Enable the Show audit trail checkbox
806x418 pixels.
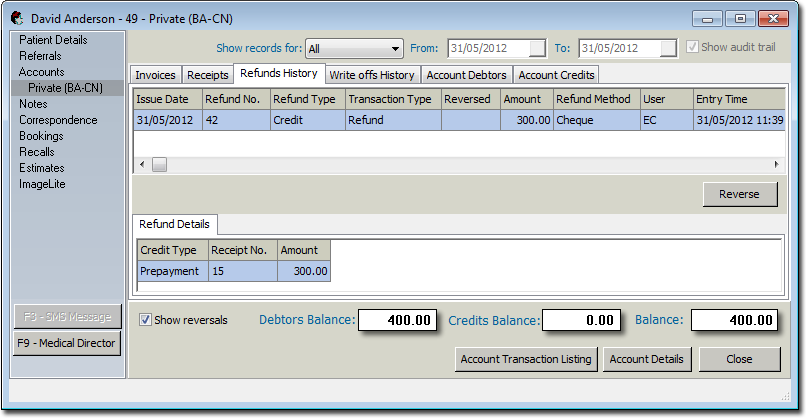693,48
